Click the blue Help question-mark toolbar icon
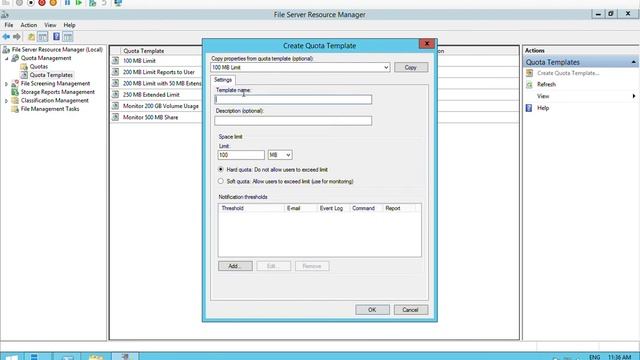 [x=56, y=37]
